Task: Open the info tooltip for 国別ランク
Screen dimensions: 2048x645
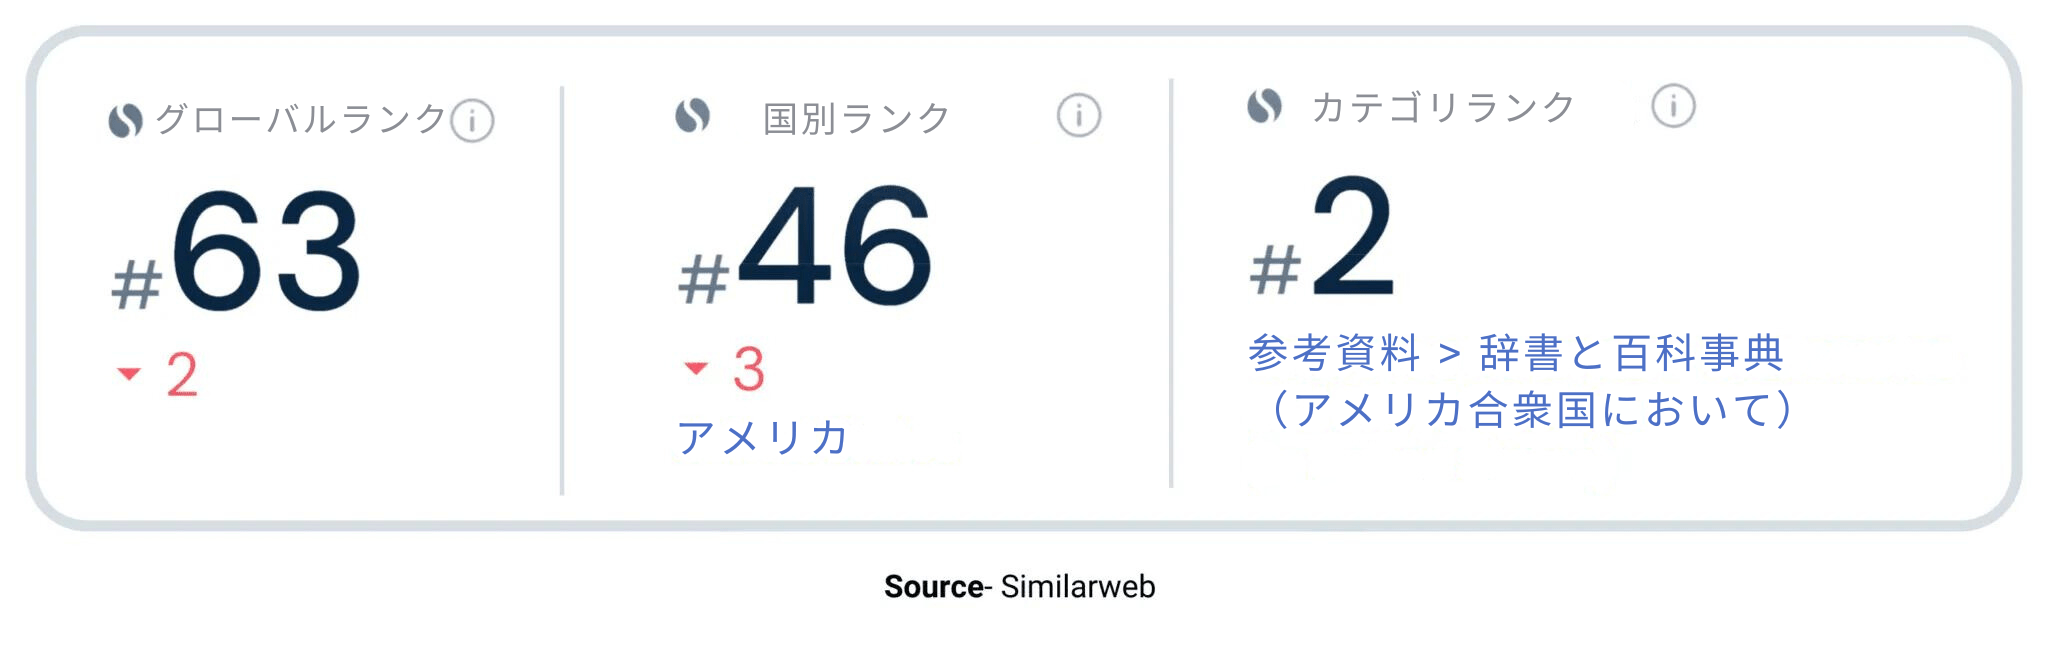Action: click(x=1077, y=115)
